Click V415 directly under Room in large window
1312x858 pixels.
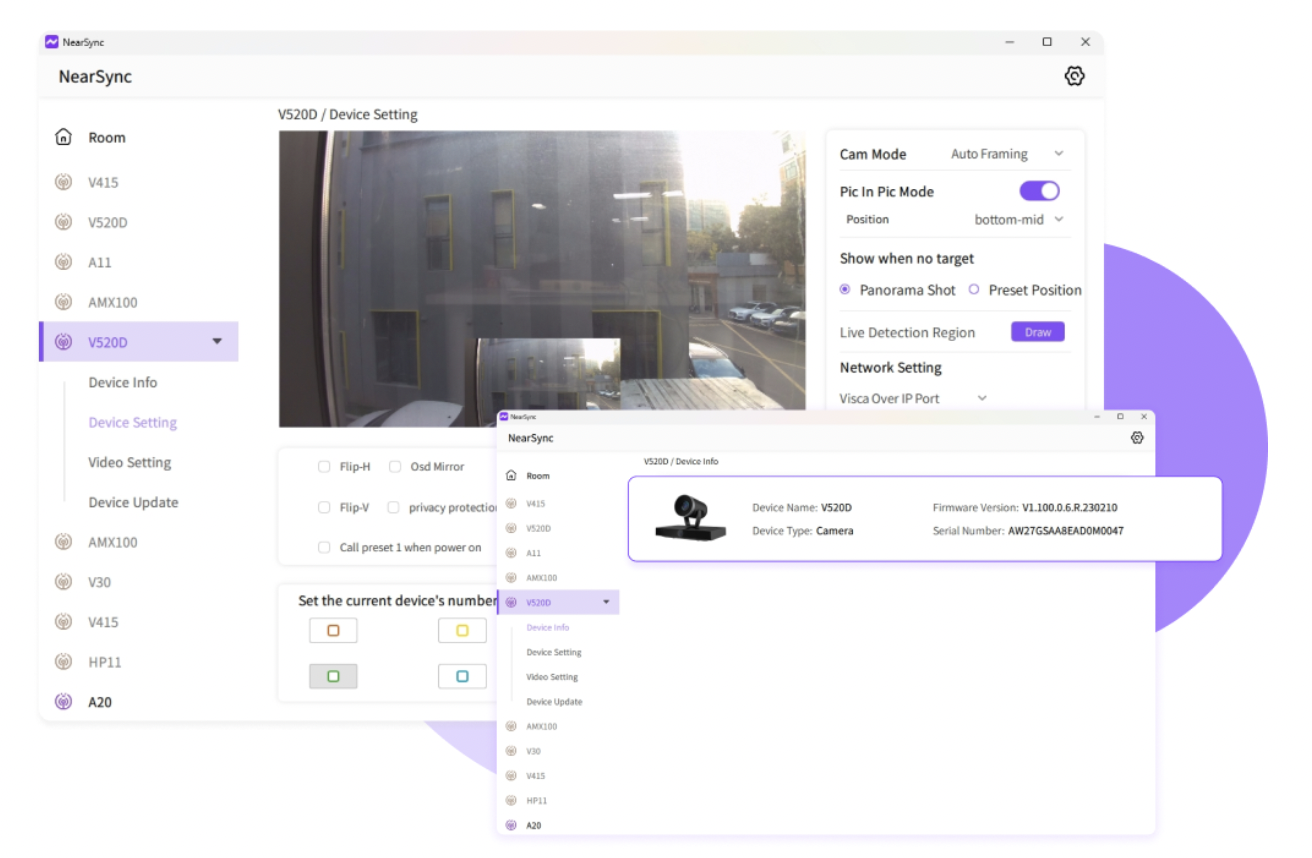point(103,182)
